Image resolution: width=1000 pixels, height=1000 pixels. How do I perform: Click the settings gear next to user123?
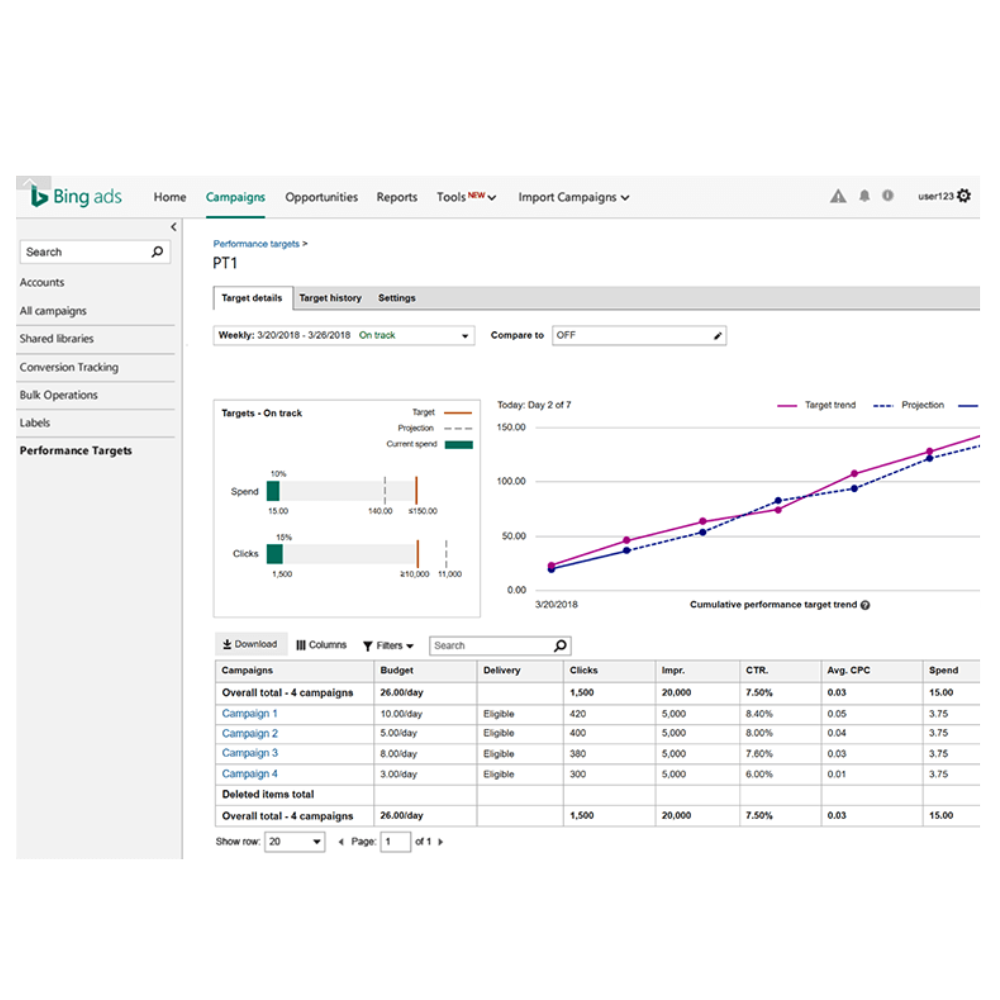[964, 196]
